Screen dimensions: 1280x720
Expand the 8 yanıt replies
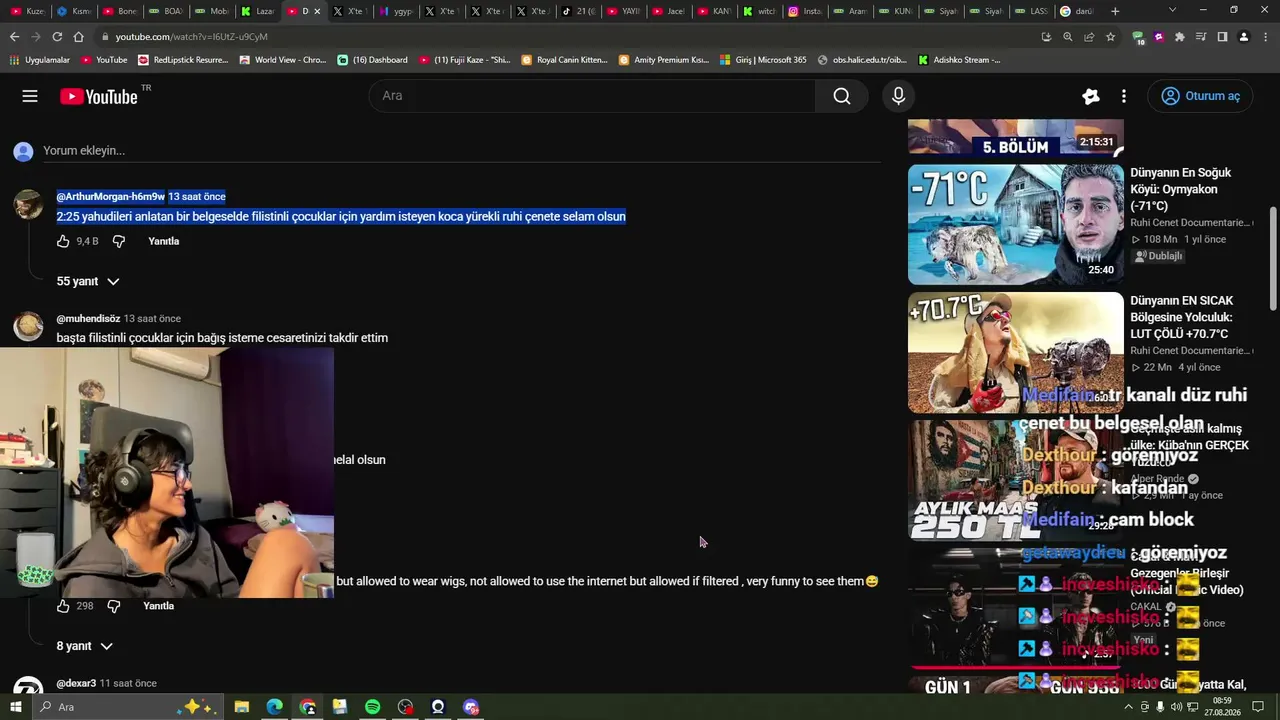(85, 646)
